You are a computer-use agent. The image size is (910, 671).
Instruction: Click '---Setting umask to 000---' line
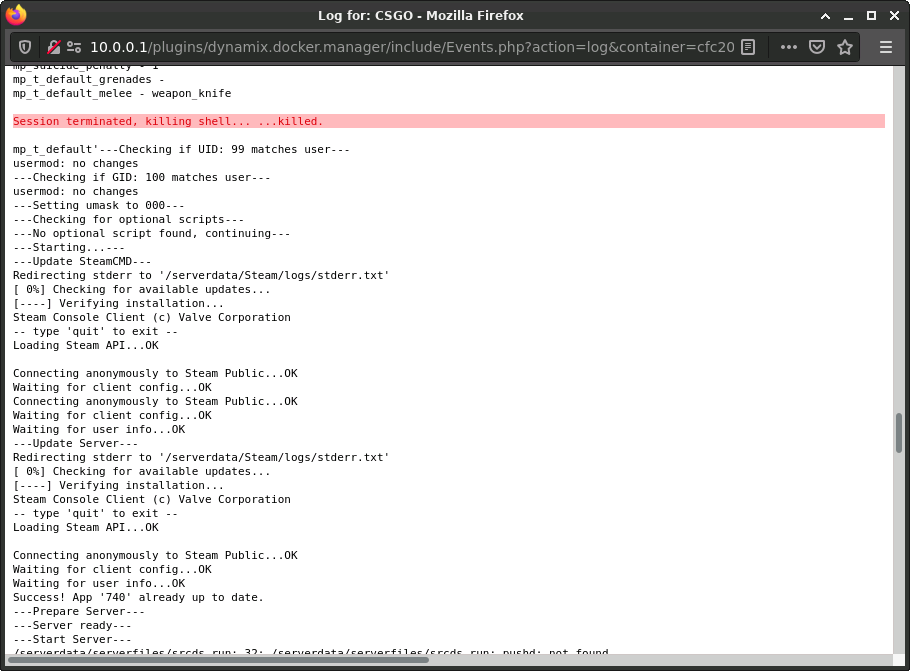tap(99, 205)
